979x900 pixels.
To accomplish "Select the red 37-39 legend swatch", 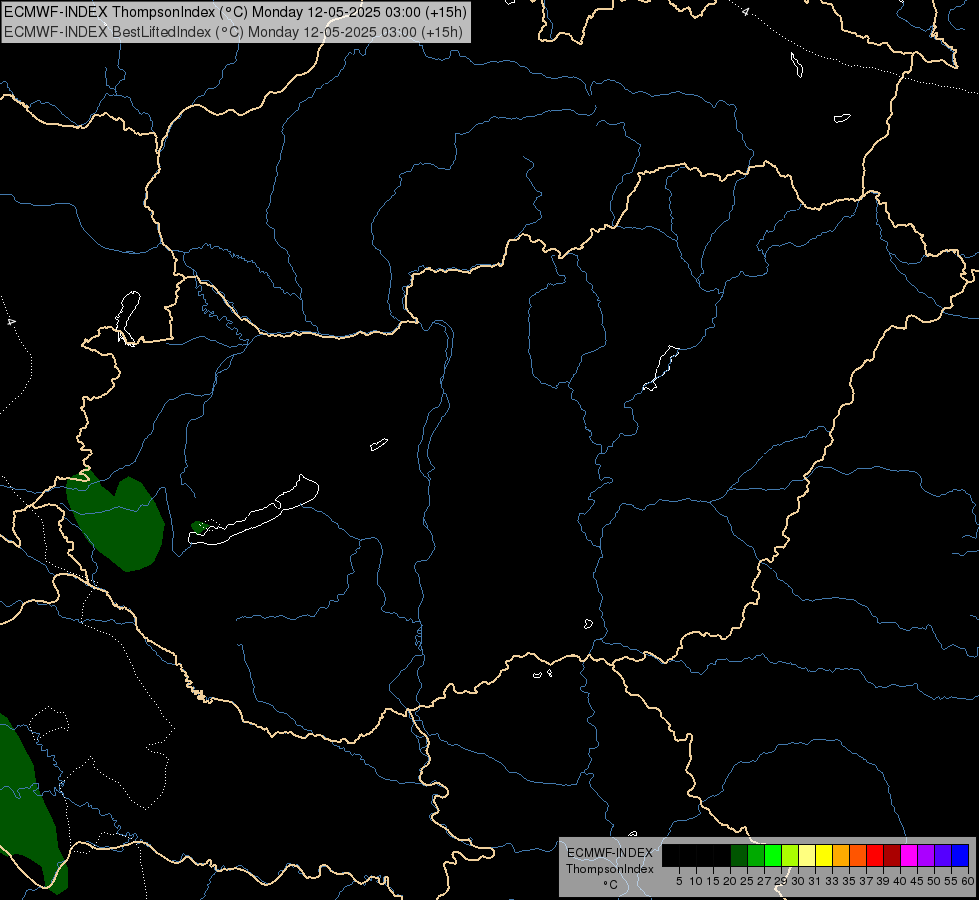I will pyautogui.click(x=875, y=855).
